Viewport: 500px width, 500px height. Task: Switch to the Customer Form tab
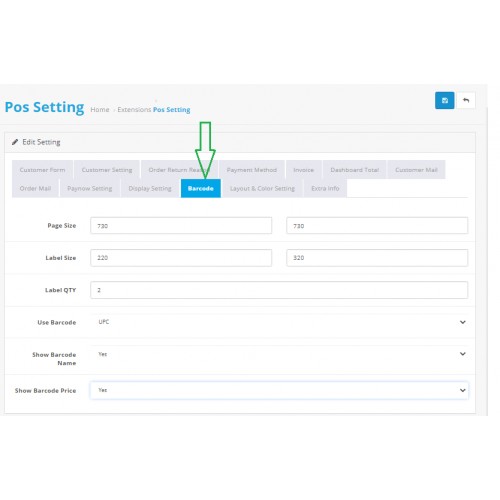[x=42, y=170]
